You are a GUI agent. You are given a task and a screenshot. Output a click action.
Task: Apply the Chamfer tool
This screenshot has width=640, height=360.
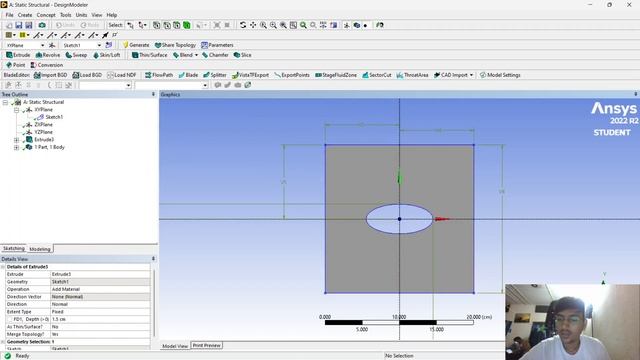pos(215,55)
